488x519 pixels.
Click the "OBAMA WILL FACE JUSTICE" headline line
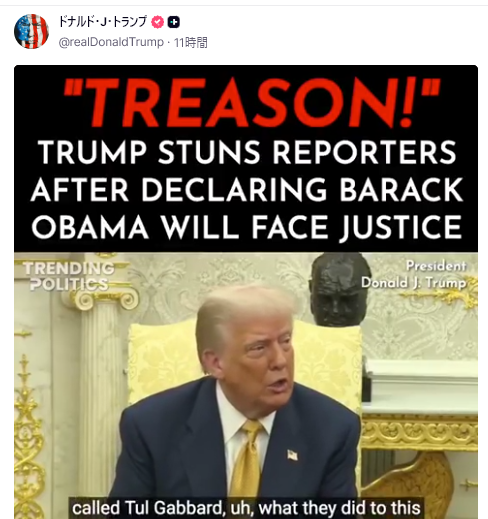[x=247, y=227]
